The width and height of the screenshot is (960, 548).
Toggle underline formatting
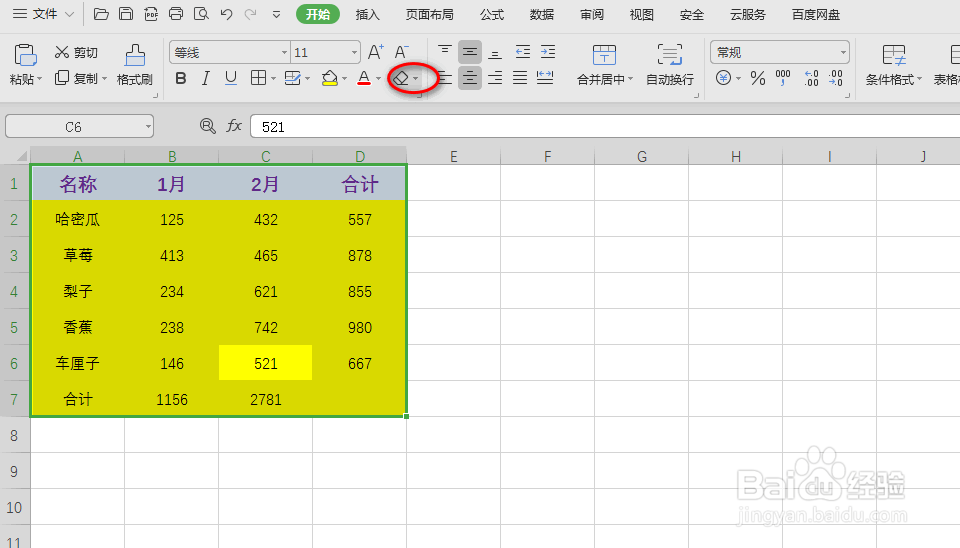(231, 78)
